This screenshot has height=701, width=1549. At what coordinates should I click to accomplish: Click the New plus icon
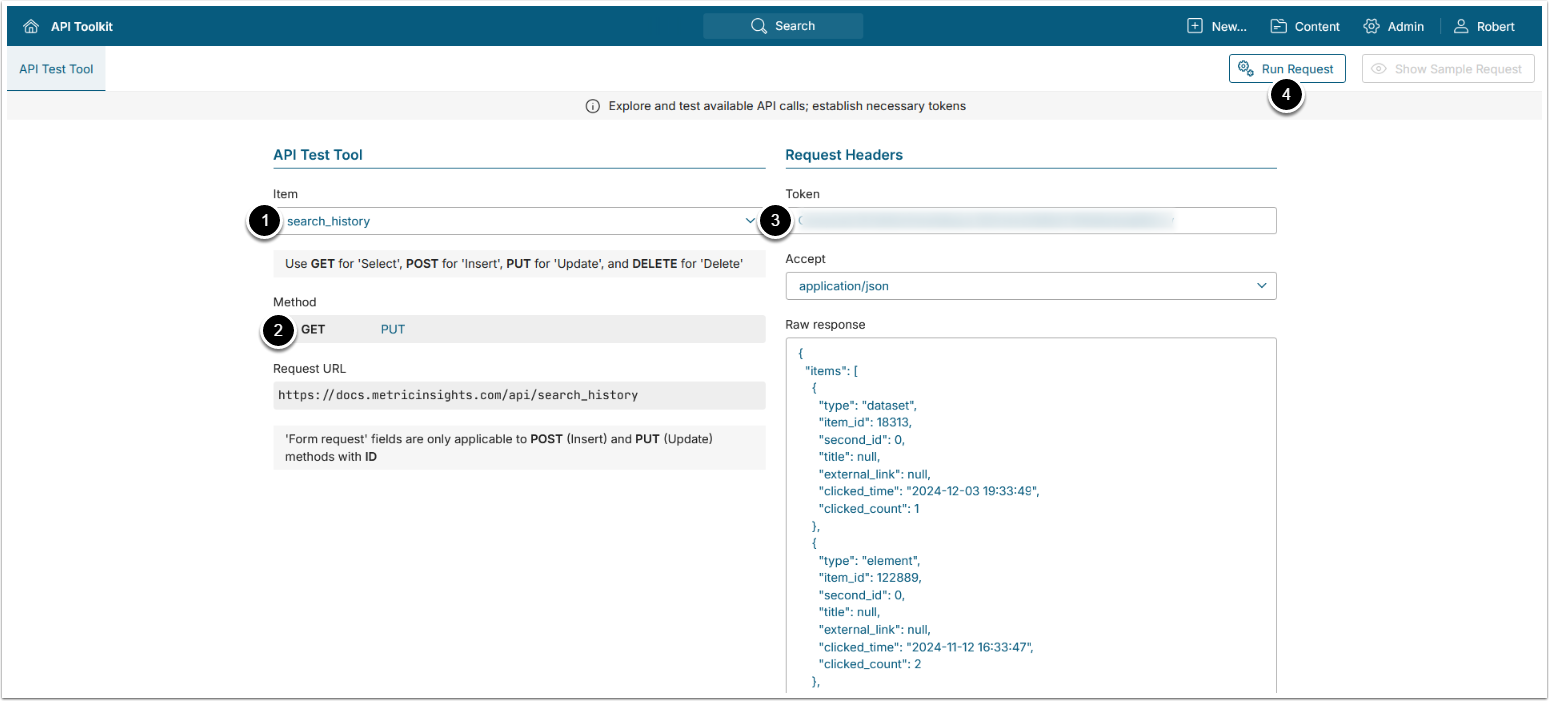tap(1195, 26)
